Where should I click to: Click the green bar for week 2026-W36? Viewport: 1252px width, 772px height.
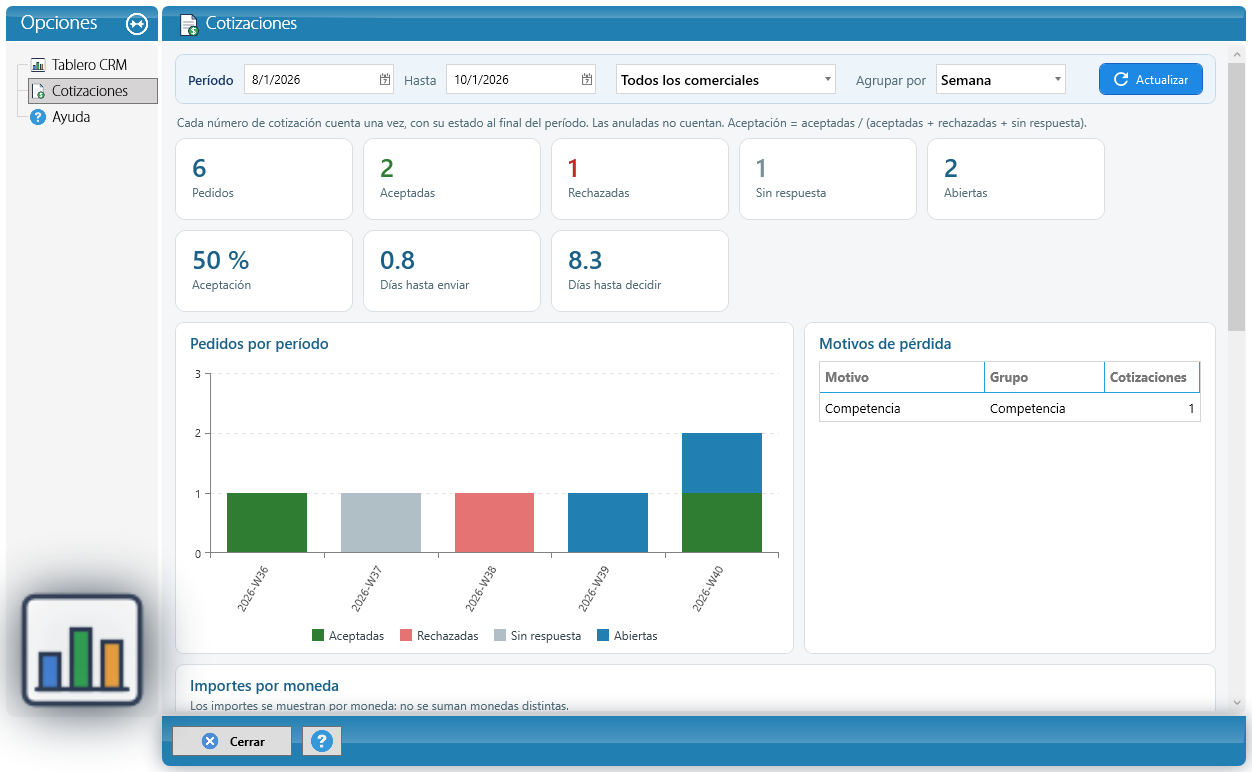point(267,523)
